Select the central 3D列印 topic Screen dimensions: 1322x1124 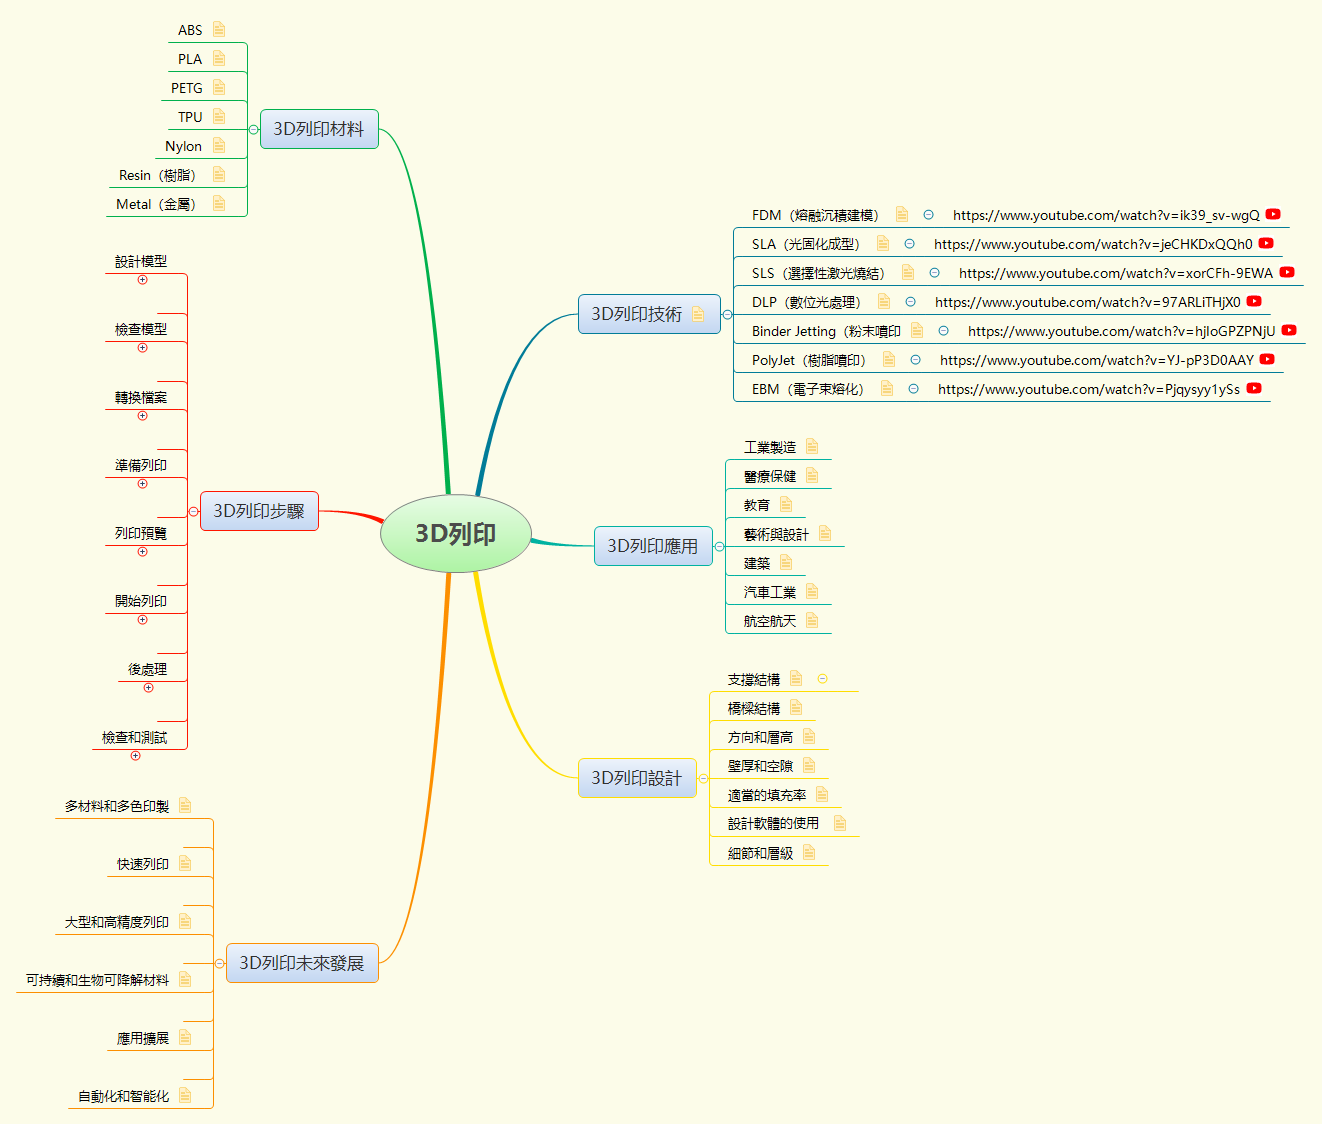pos(456,534)
